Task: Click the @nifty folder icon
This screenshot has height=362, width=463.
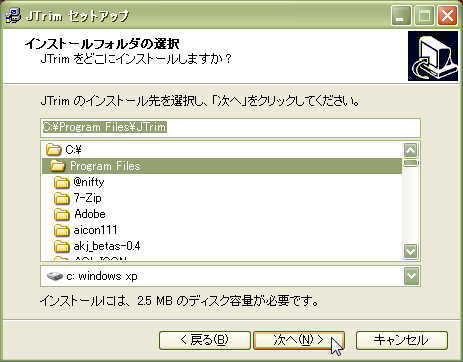Action: pyautogui.click(x=62, y=182)
